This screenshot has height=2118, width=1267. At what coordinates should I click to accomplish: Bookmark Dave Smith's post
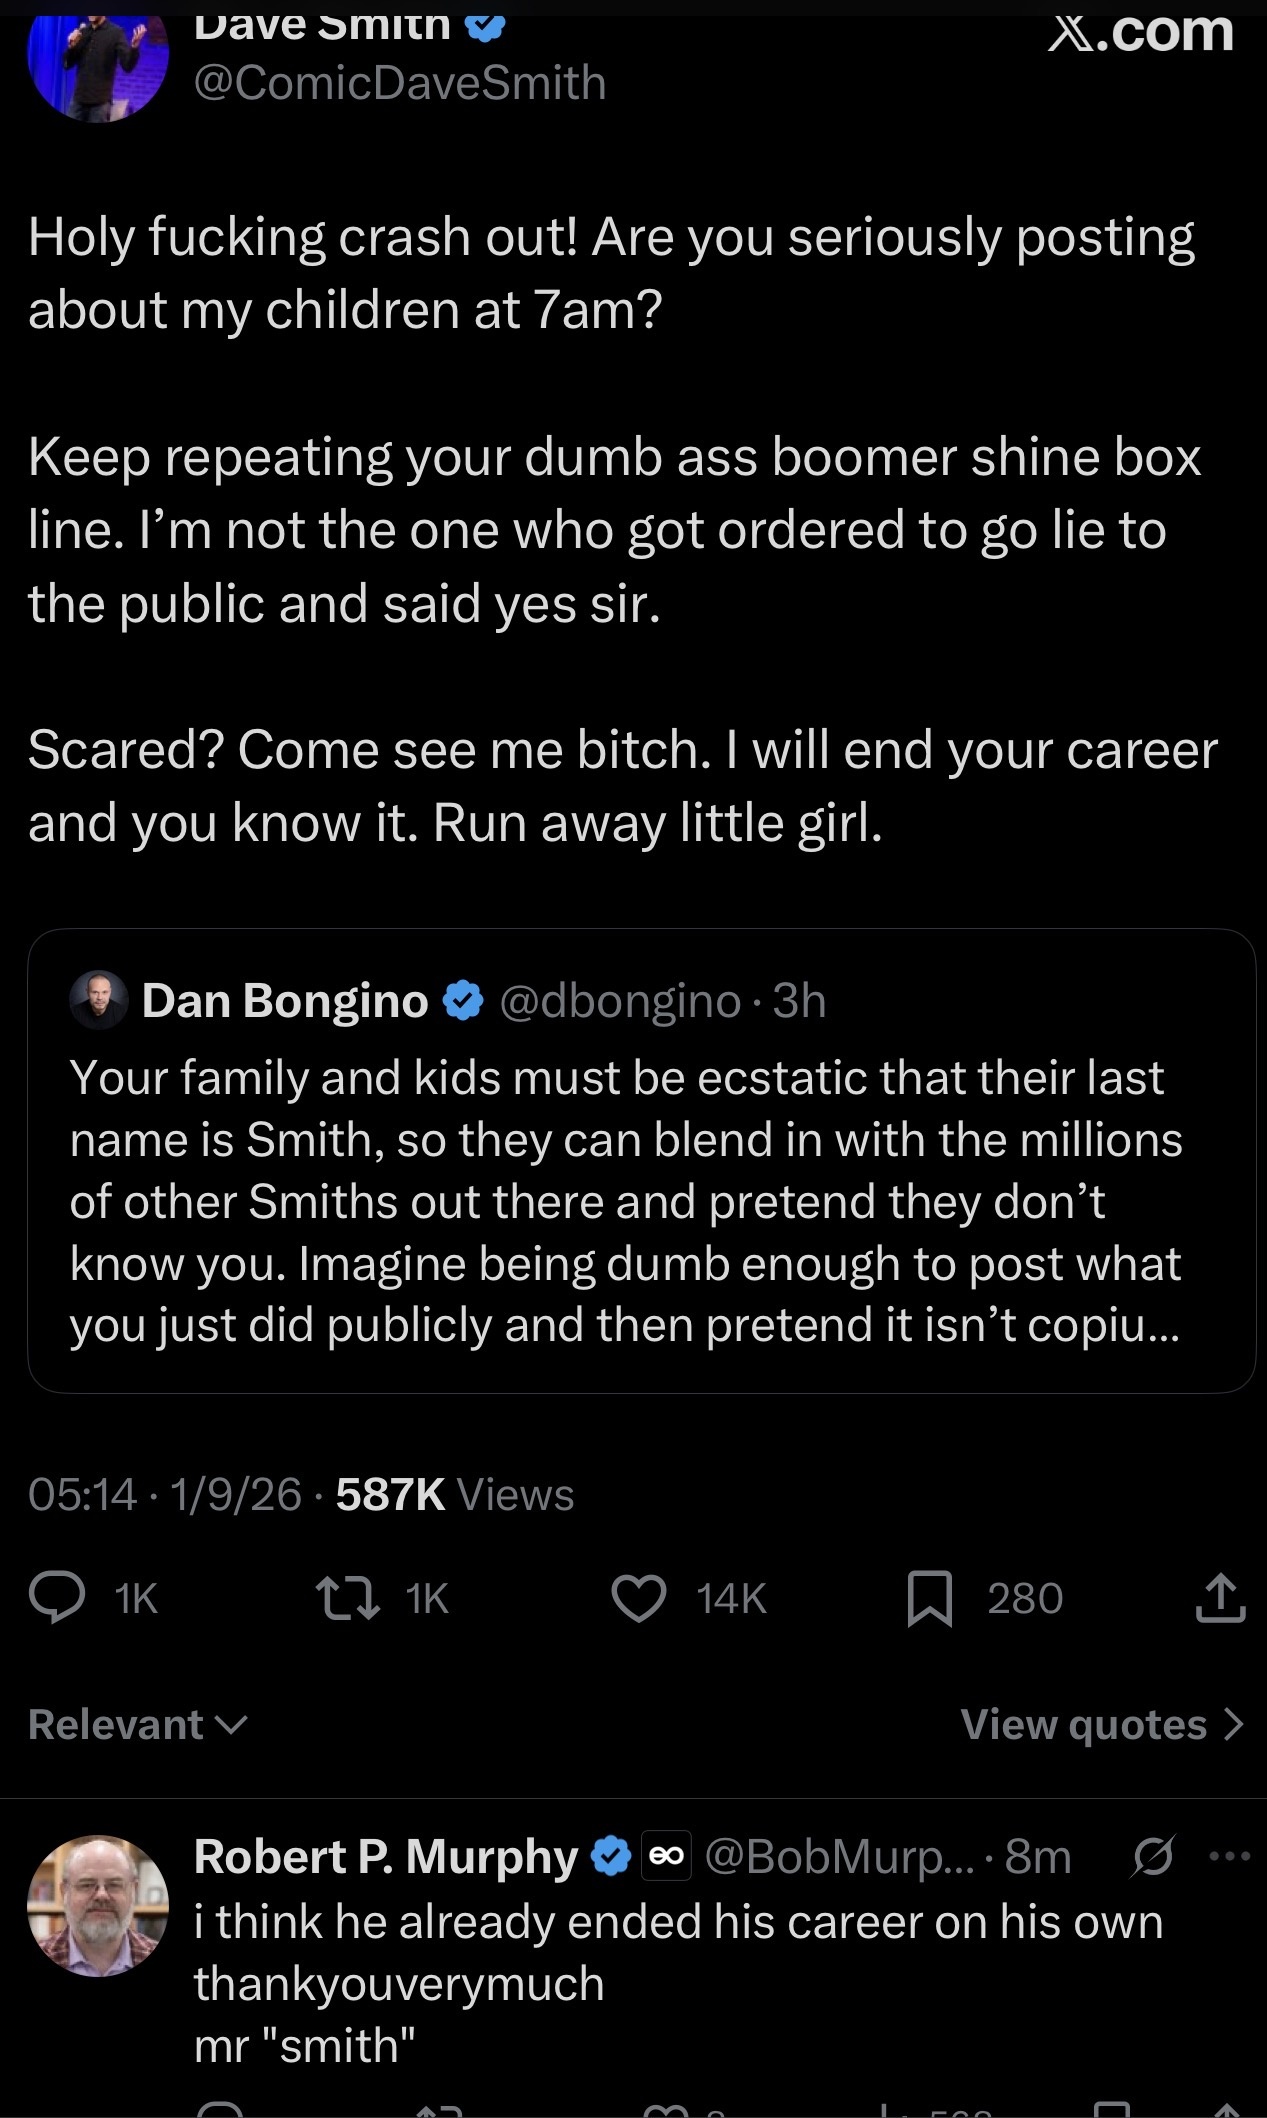point(929,1597)
